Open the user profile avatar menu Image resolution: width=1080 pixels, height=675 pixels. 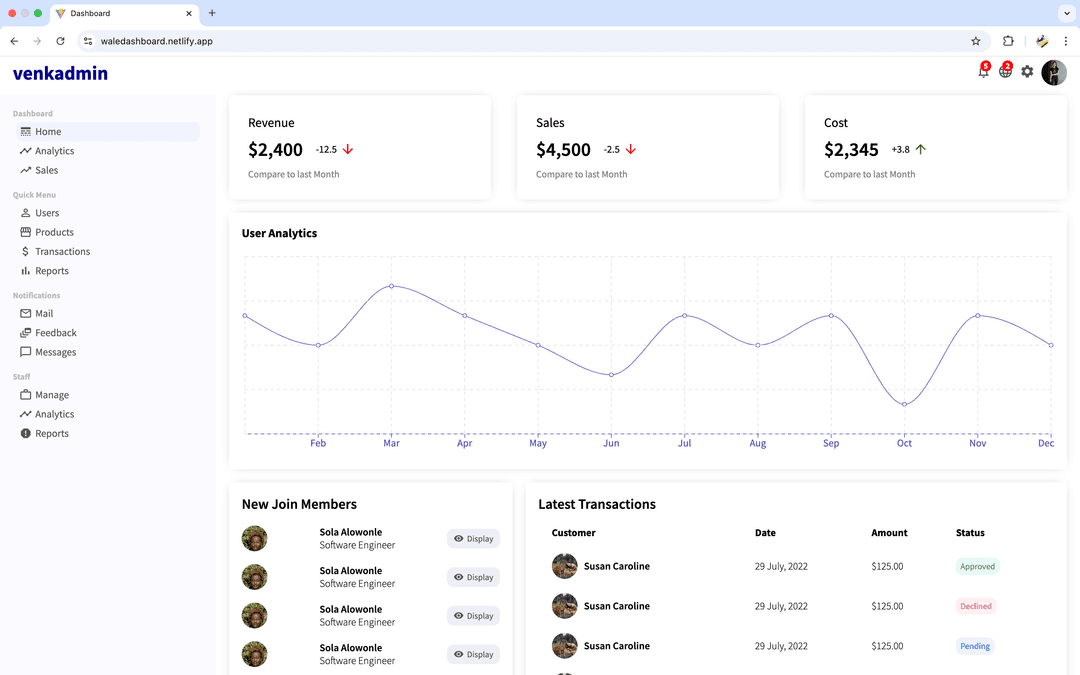(x=1054, y=73)
